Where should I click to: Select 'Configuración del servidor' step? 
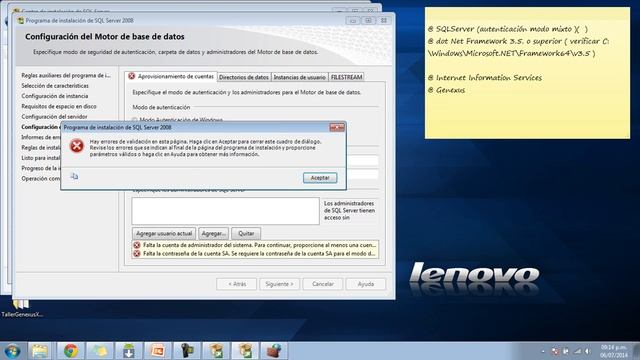tap(54, 116)
